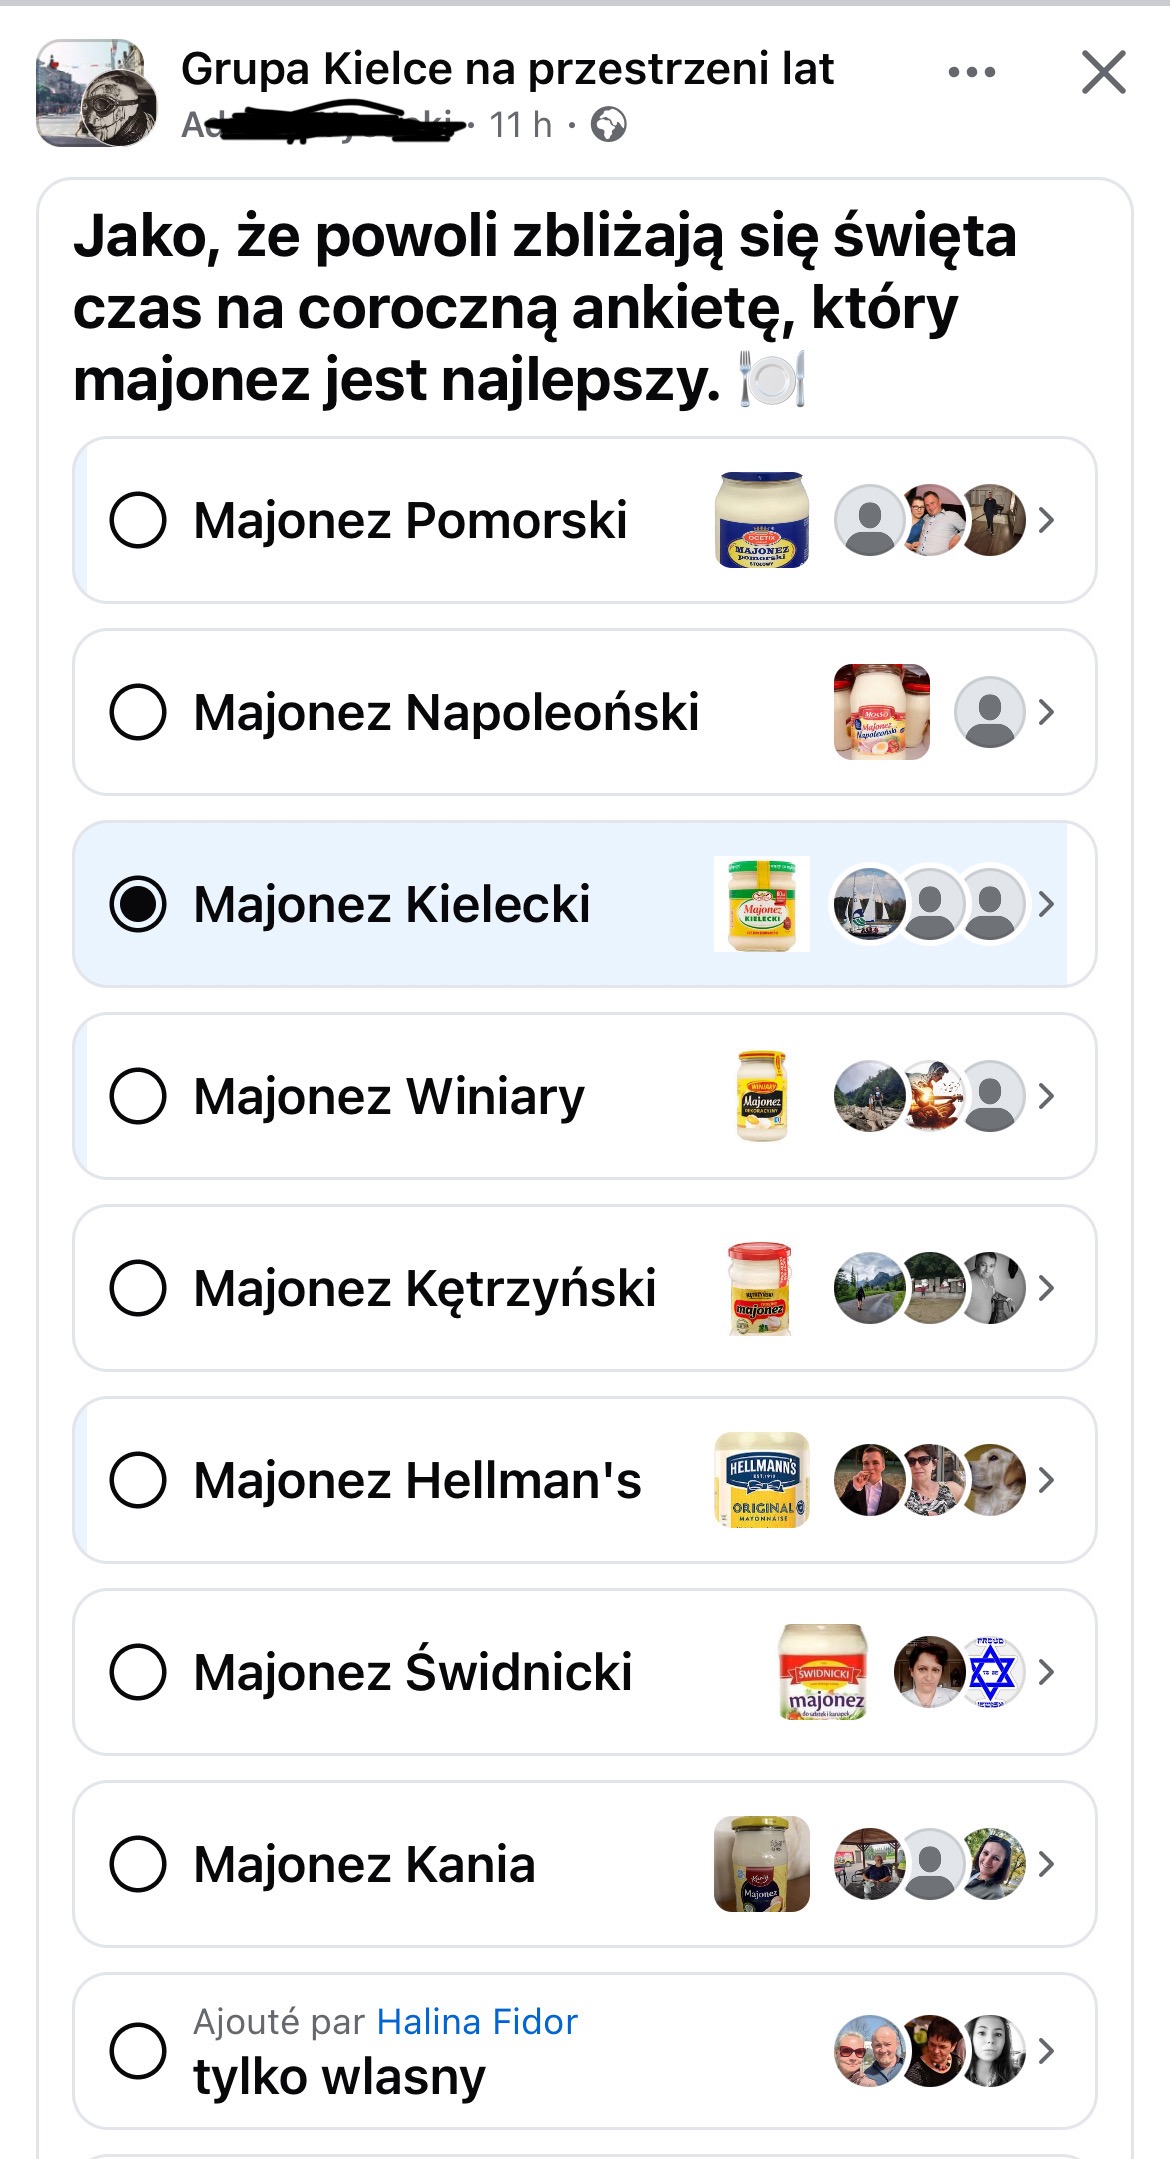View the Majonez Świdnicki jar thumbnail

click(x=823, y=1672)
